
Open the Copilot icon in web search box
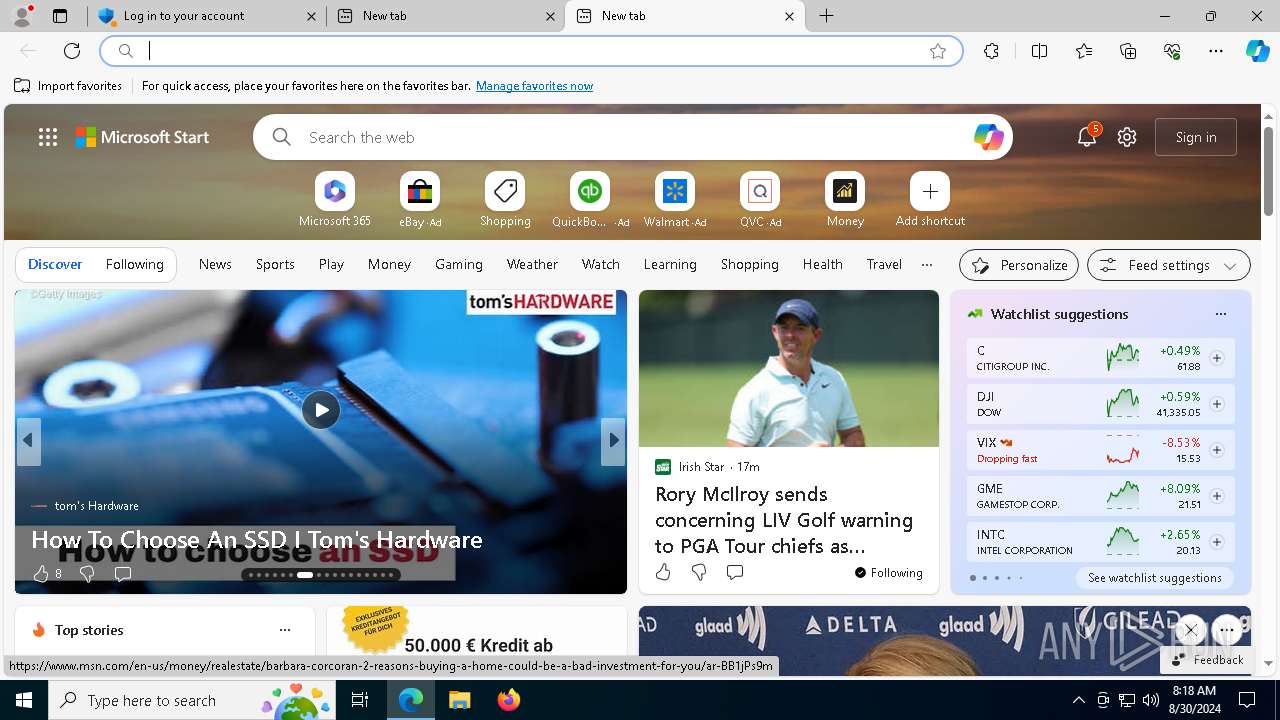[x=988, y=137]
